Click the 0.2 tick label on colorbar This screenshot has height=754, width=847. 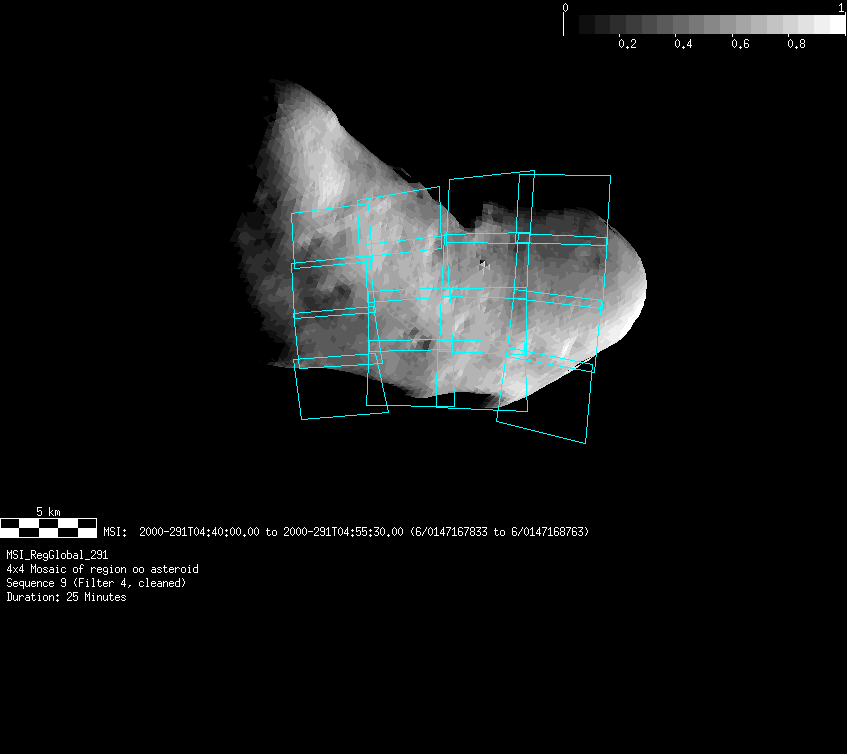(627, 45)
